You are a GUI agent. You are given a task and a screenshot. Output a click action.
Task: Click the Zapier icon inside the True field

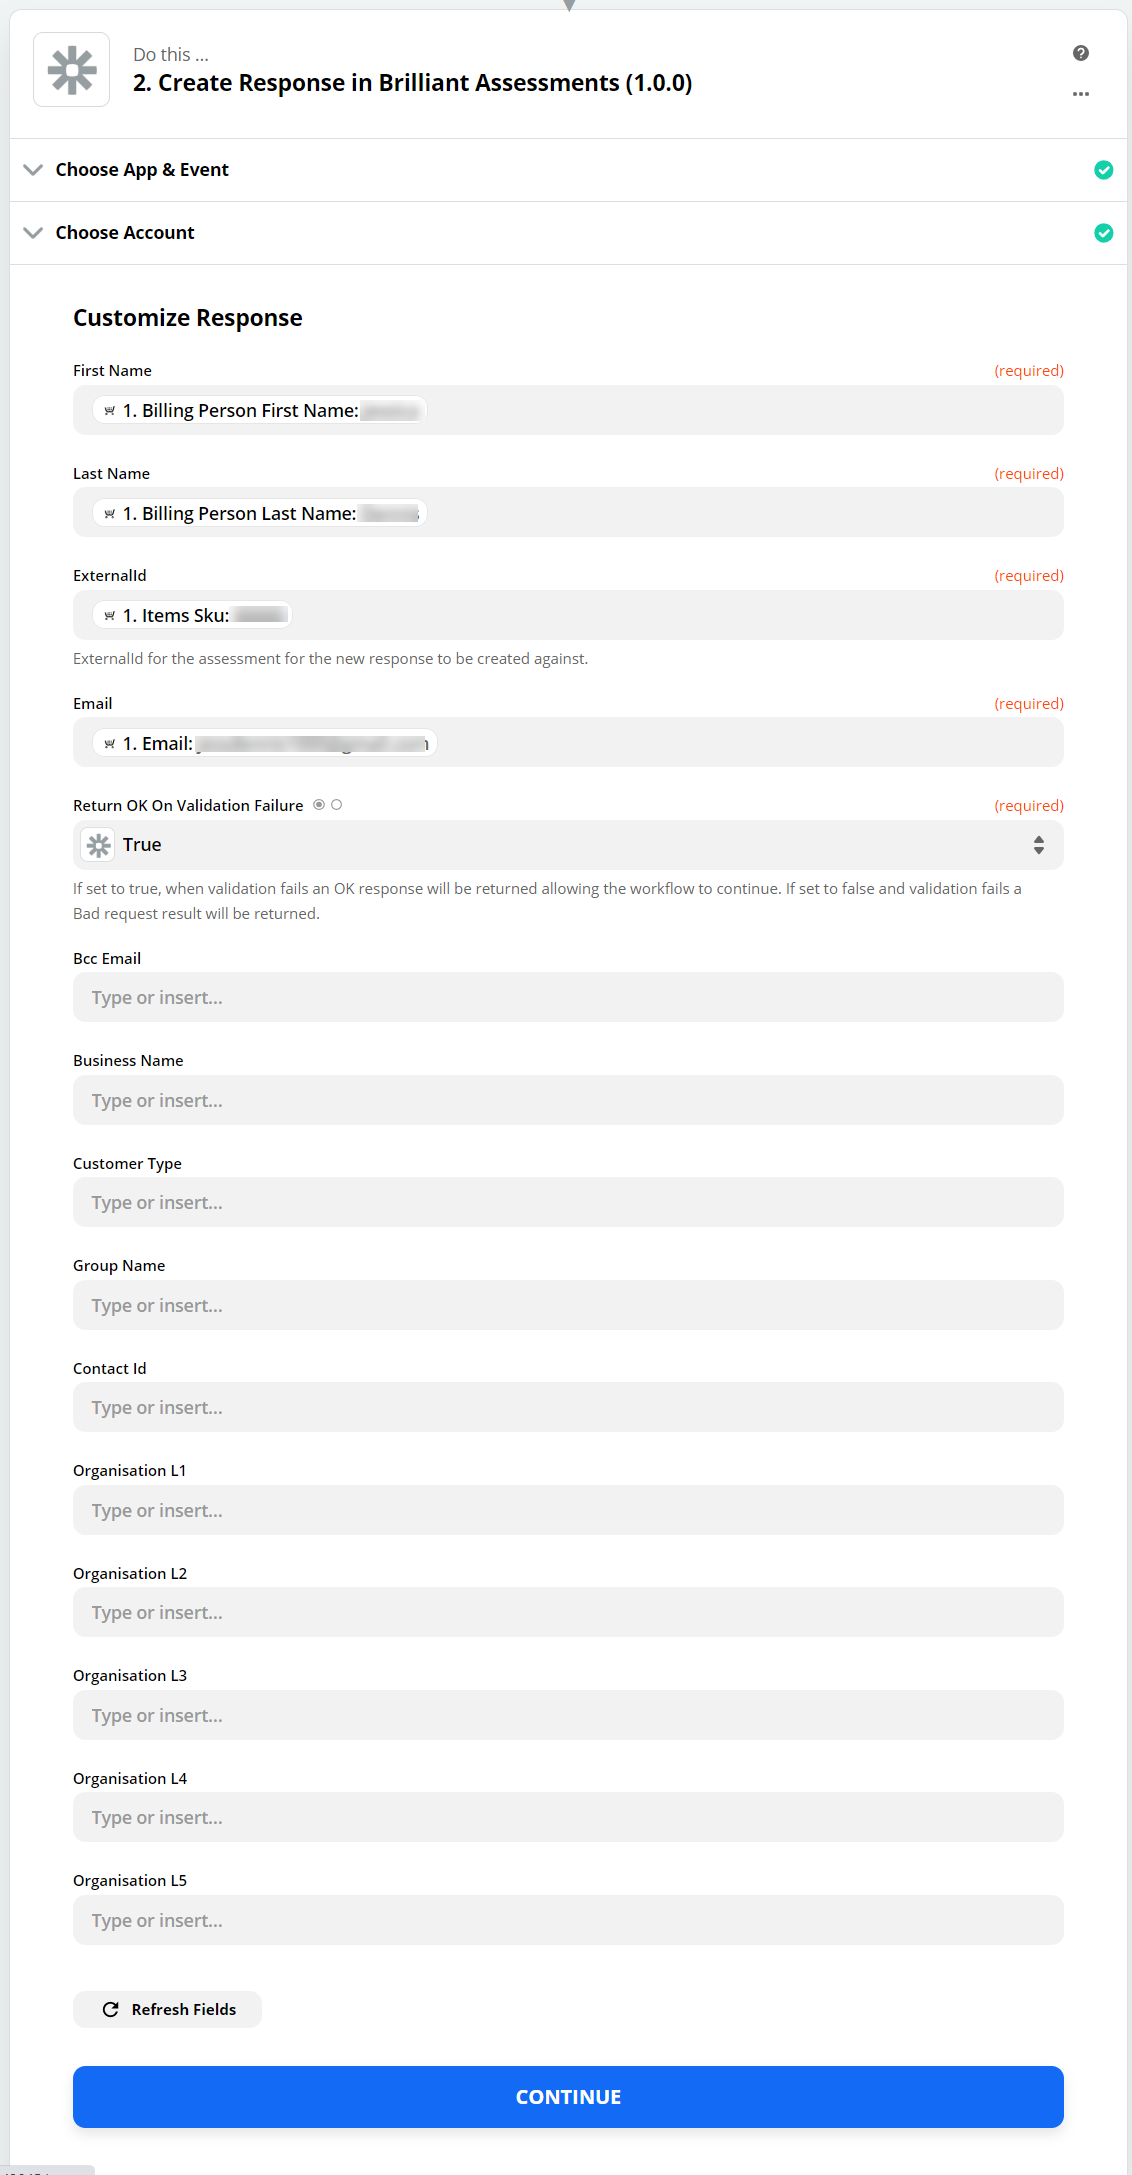pyautogui.click(x=98, y=845)
